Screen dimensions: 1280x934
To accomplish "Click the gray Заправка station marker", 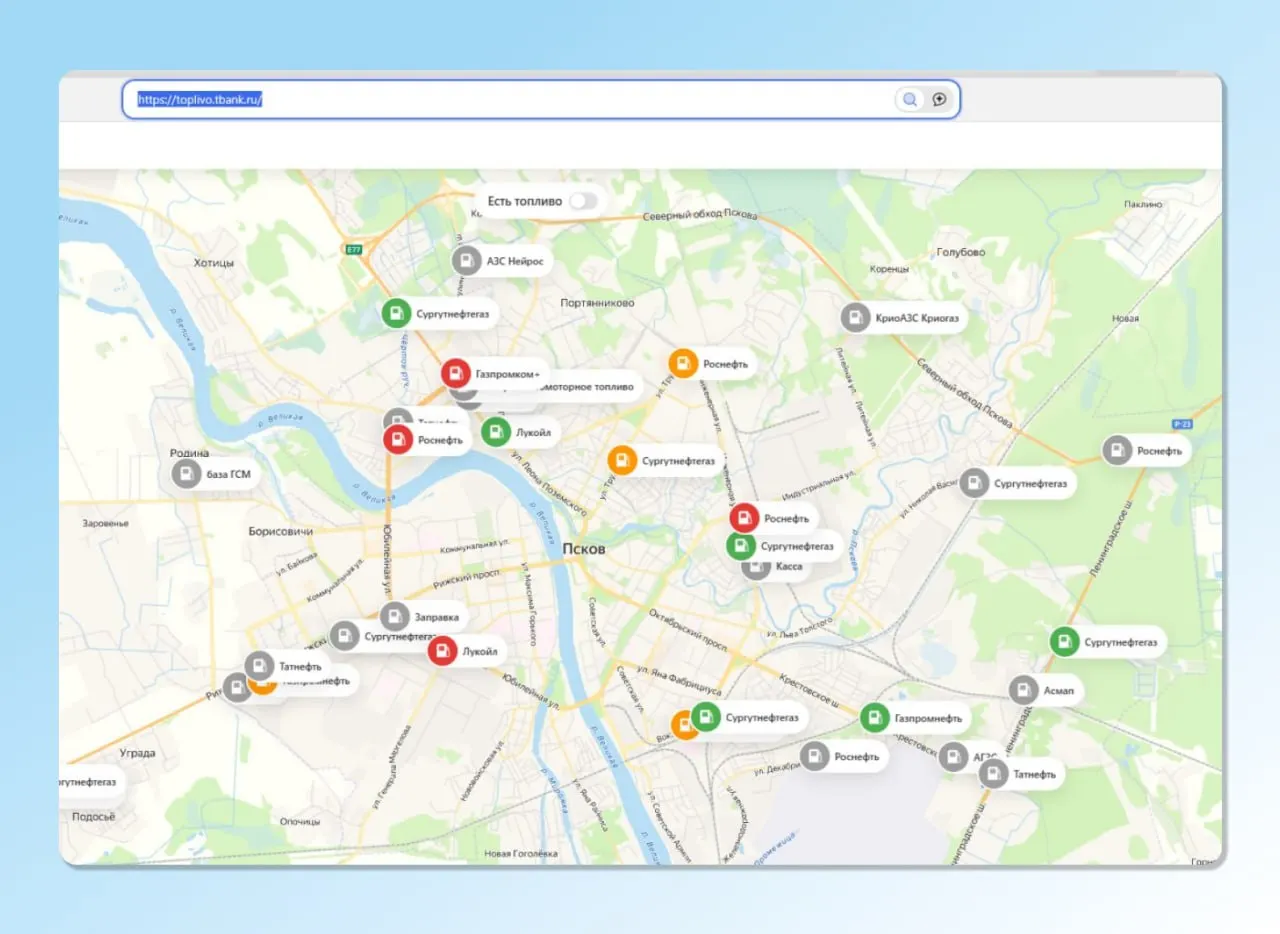I will (x=395, y=617).
